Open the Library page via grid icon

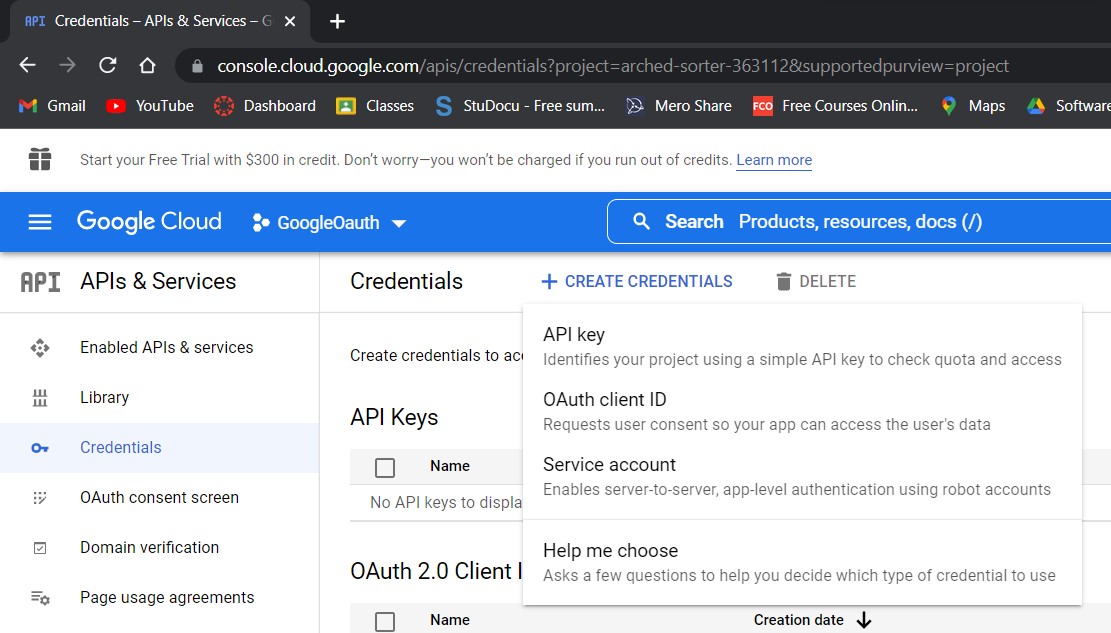click(x=40, y=397)
